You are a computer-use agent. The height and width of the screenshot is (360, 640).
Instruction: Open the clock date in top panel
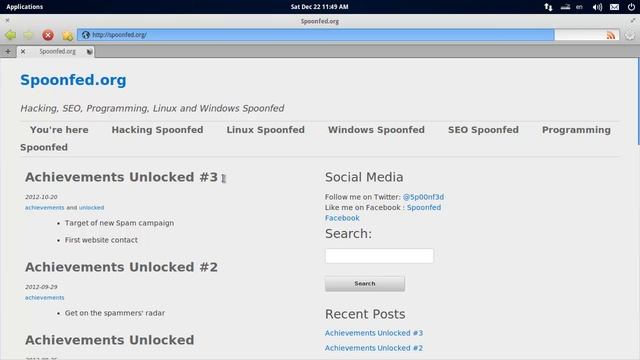[x=319, y=7]
